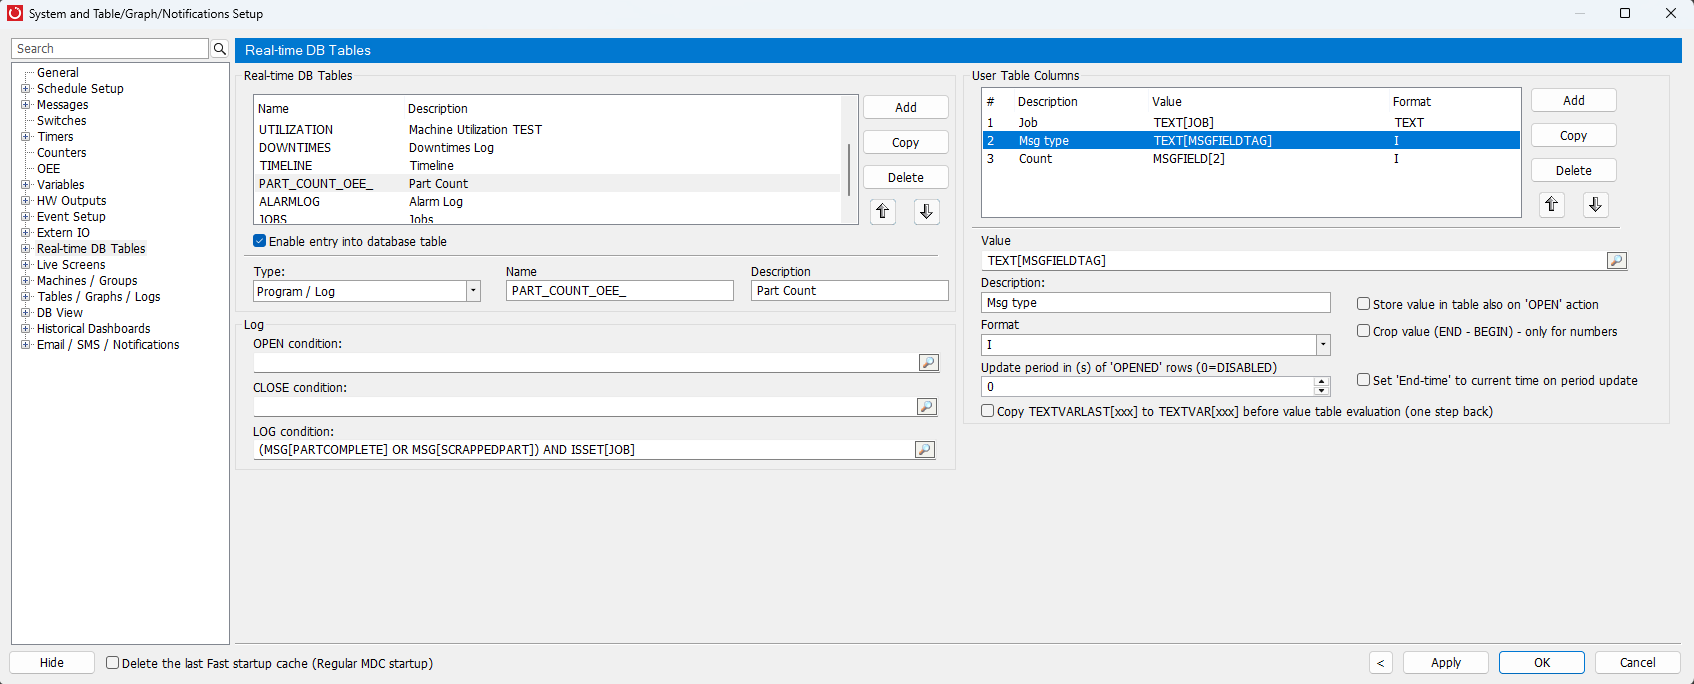The image size is (1694, 684).
Task: Check Copy TEXTVARLAST to TEXTVAR option
Action: 988,411
